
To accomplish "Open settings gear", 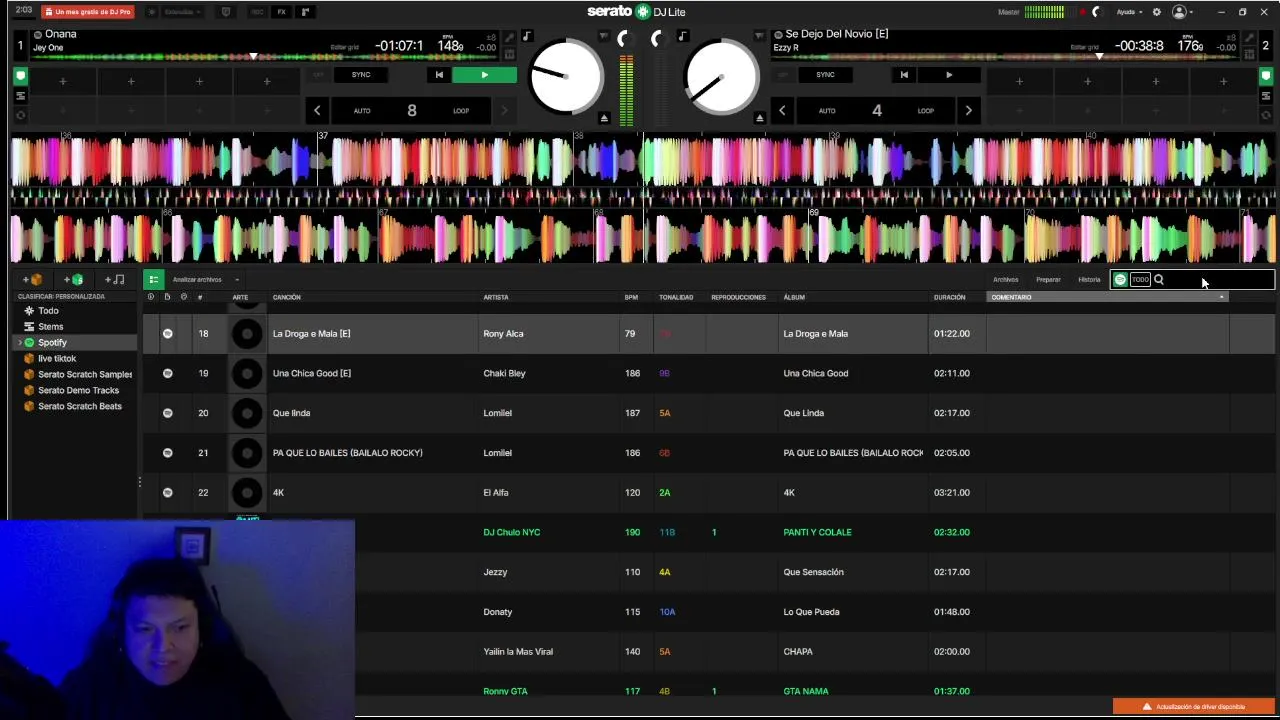I will tap(1157, 12).
